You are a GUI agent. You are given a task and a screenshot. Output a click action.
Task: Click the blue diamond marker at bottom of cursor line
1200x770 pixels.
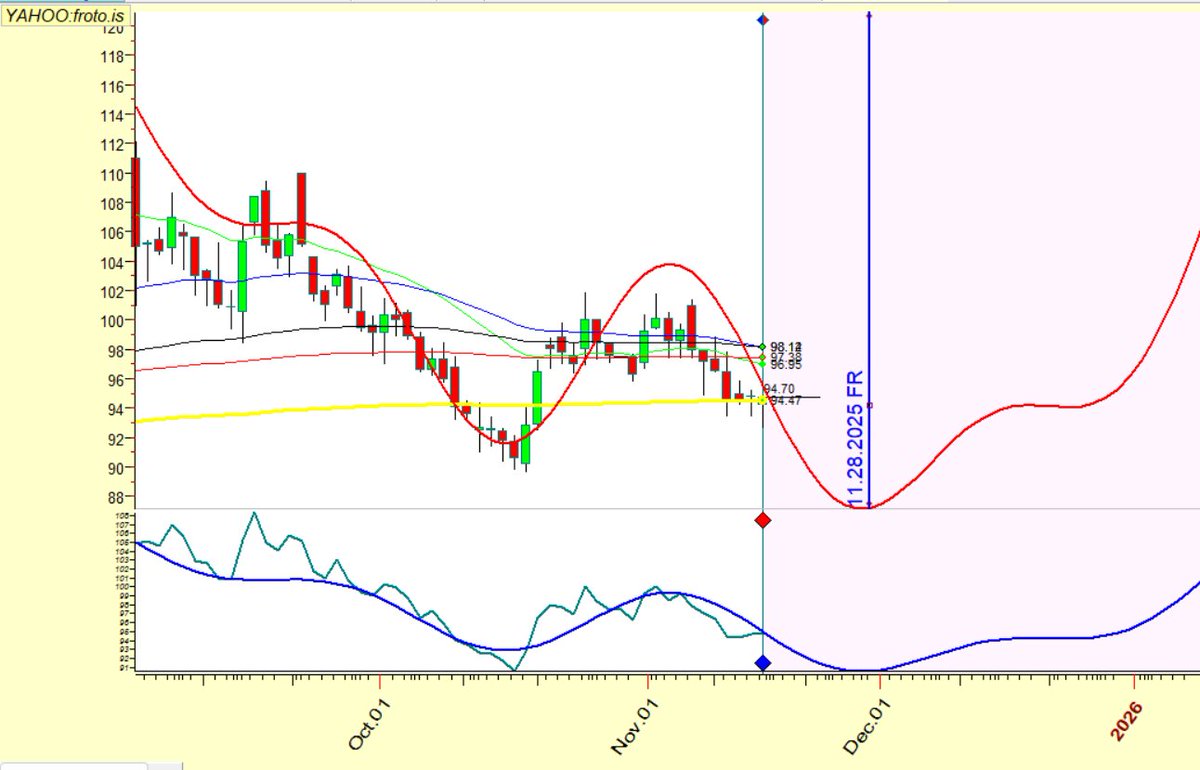tap(763, 662)
